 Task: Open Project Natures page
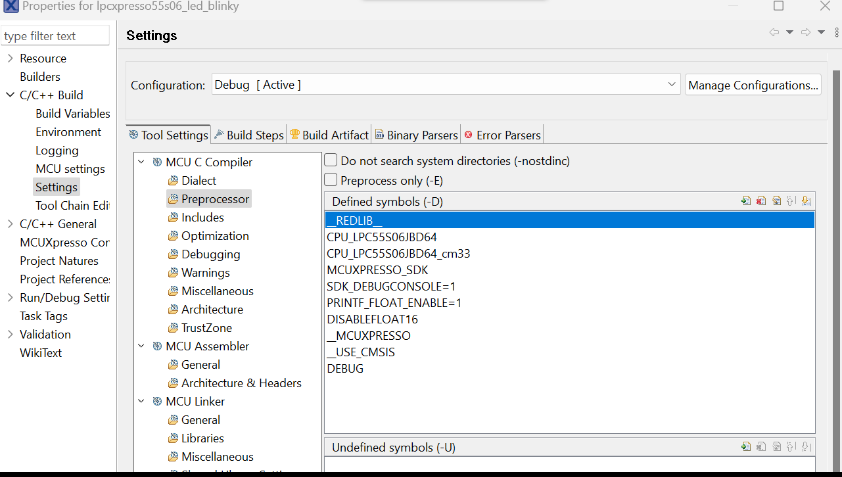pos(59,261)
